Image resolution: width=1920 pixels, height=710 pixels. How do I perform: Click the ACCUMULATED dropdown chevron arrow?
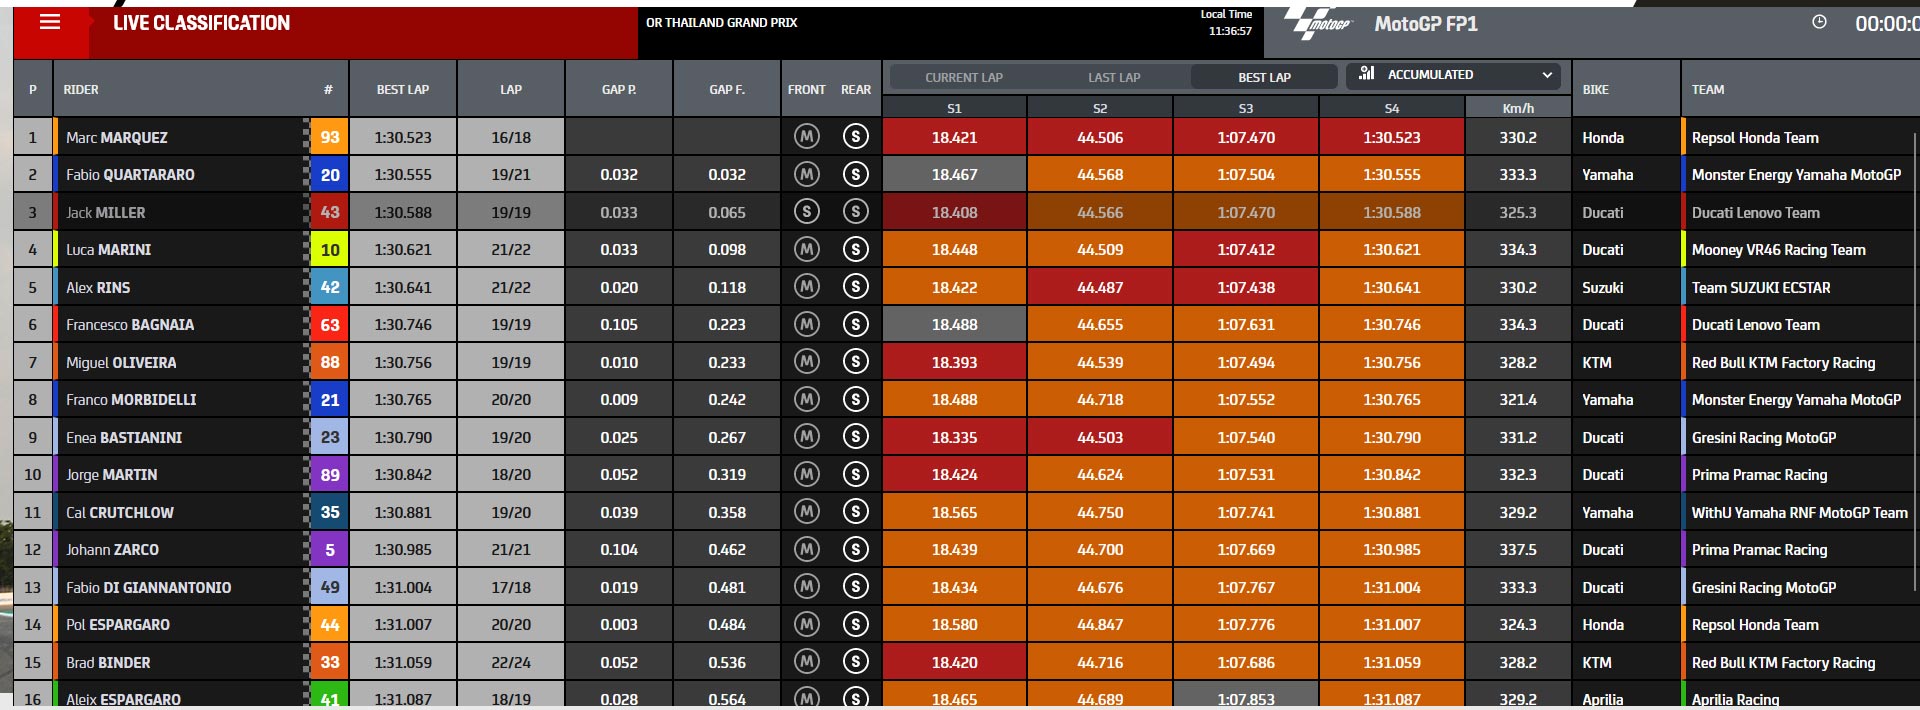(1547, 75)
